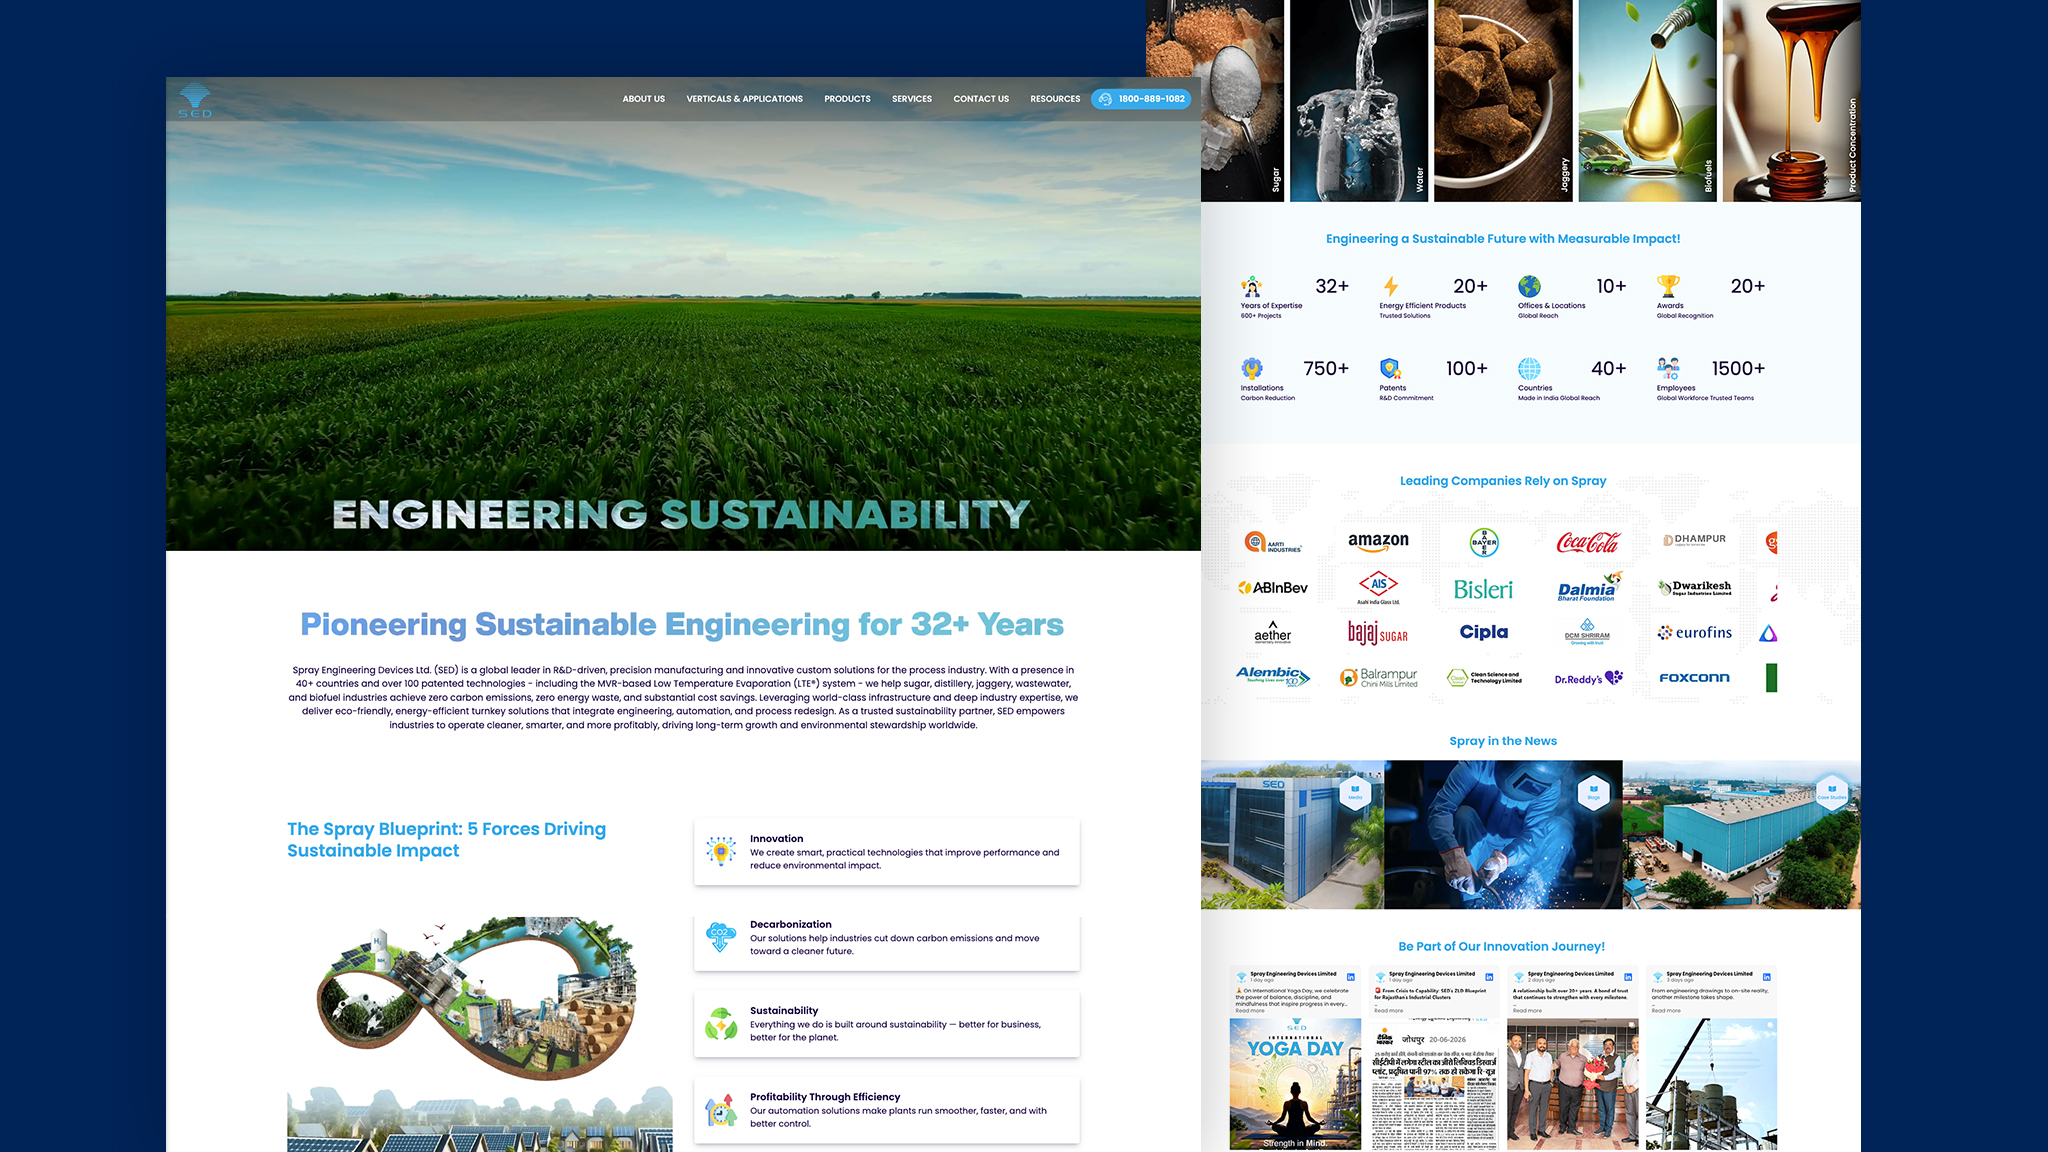
Task: Click the Offices & Locations globe icon
Action: coord(1529,287)
